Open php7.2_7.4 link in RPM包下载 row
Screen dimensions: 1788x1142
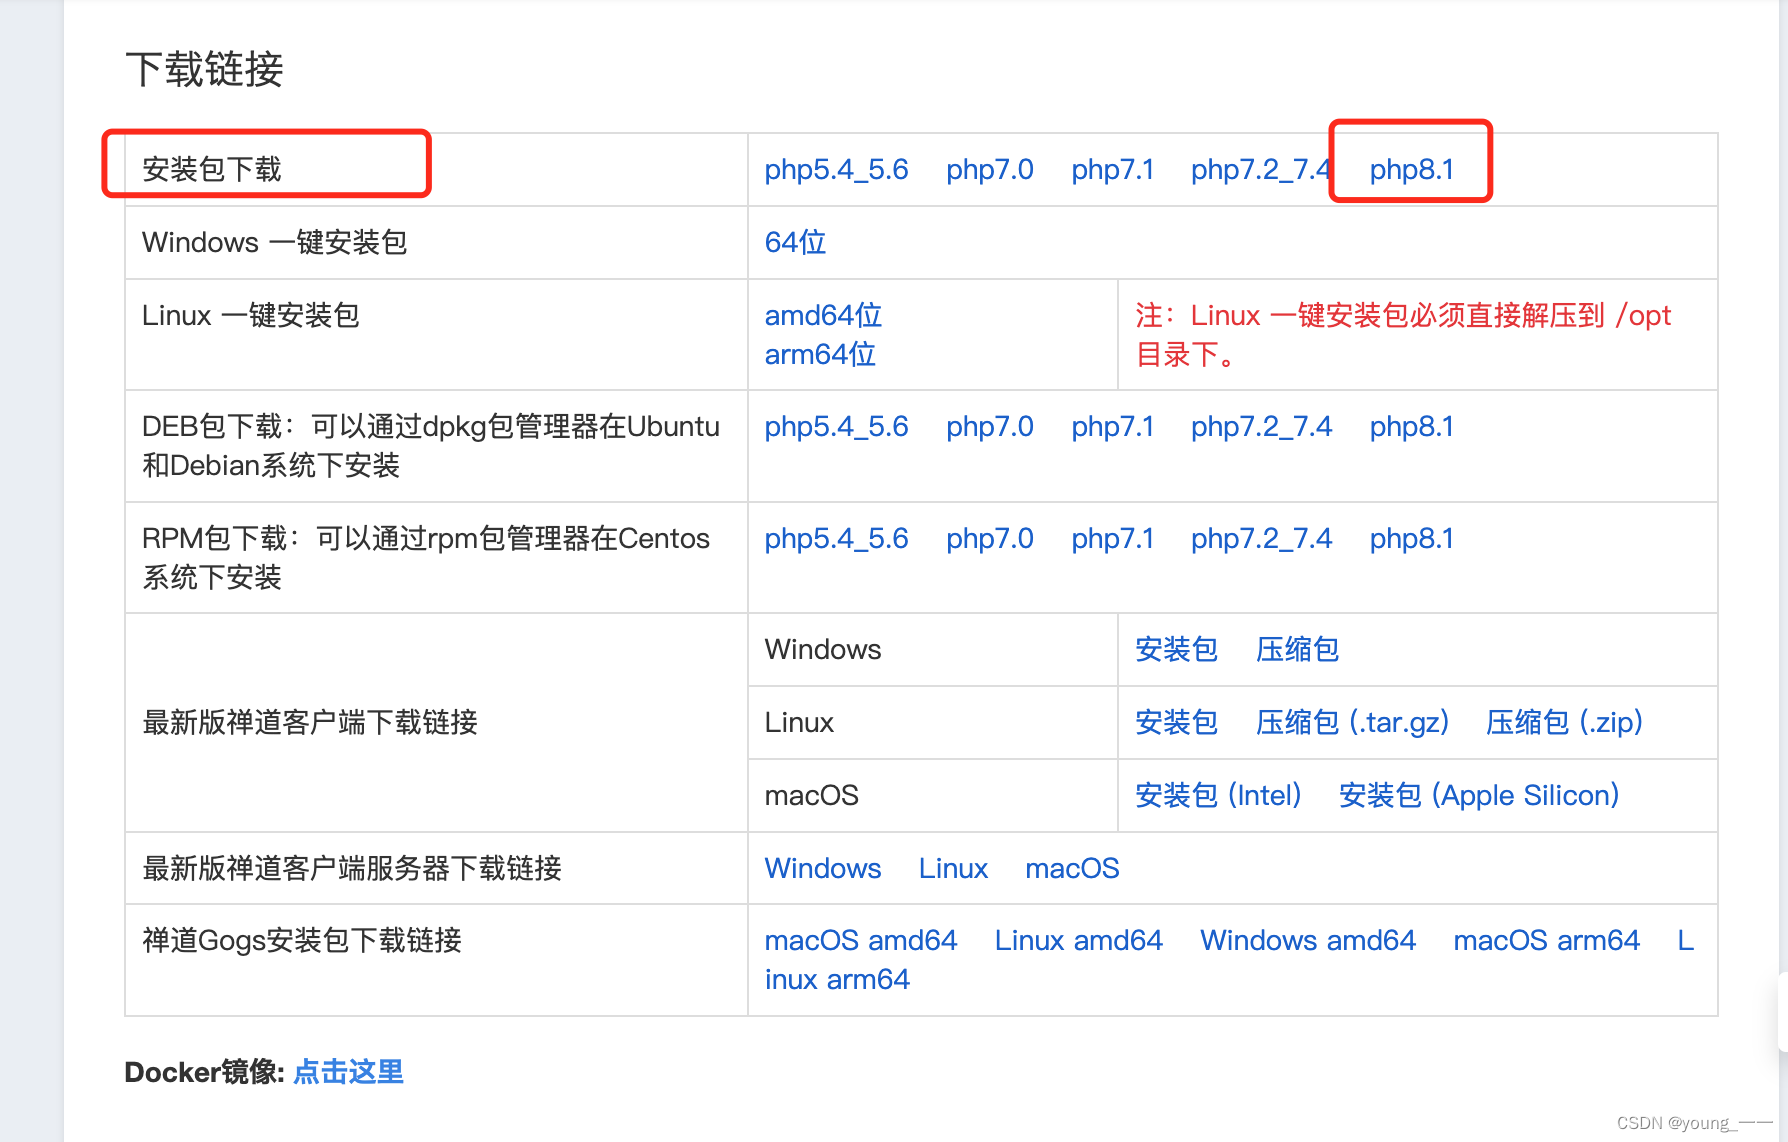coord(1261,539)
